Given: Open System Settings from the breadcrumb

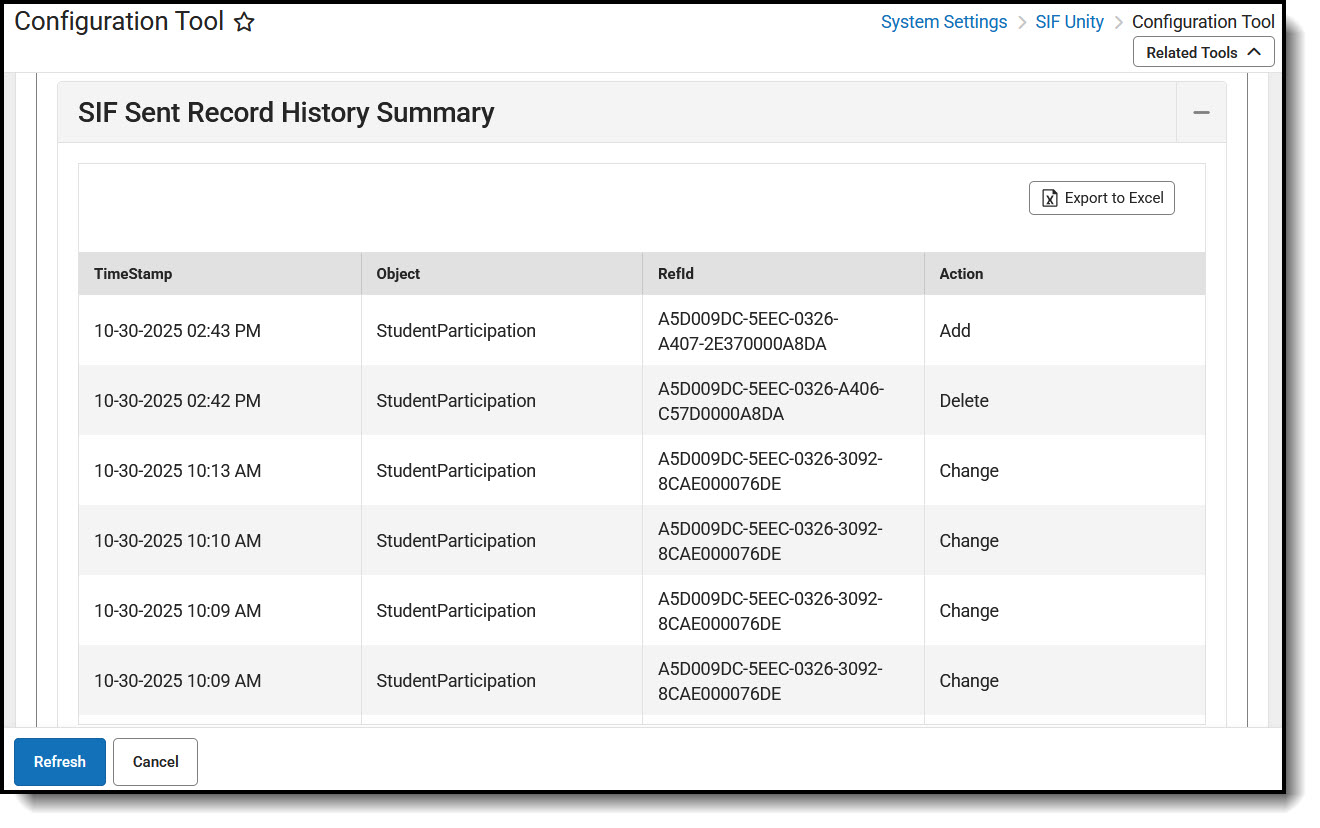Looking at the screenshot, I should [x=943, y=21].
